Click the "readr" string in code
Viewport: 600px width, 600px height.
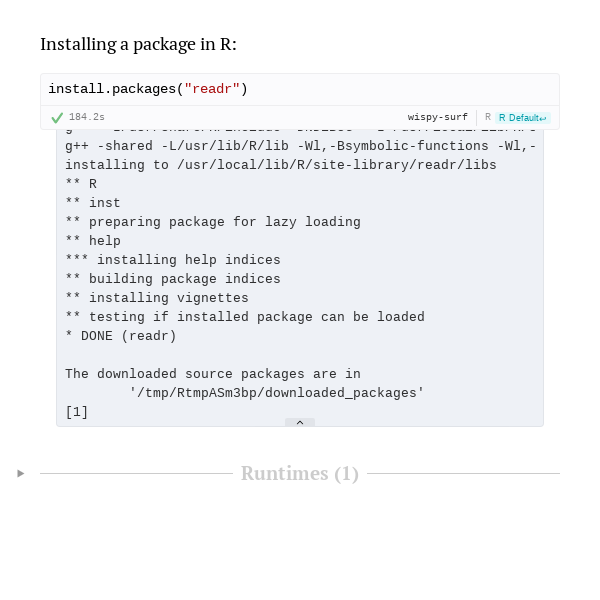click(x=212, y=89)
